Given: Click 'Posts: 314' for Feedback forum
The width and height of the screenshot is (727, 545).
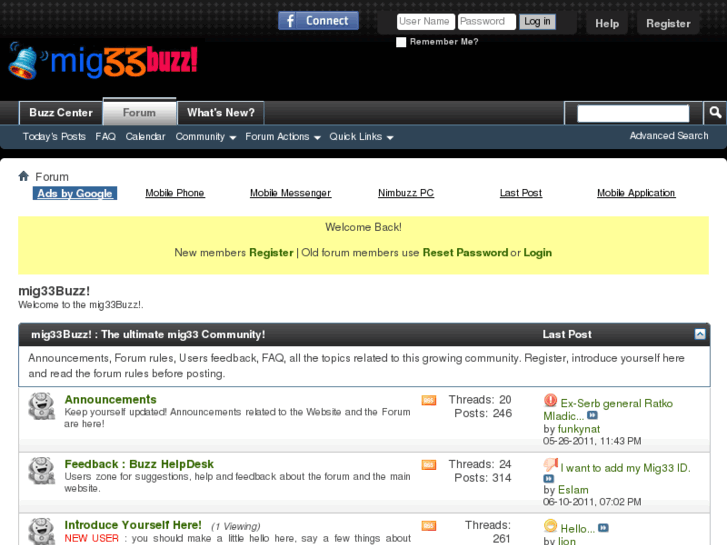Looking at the screenshot, I should pyautogui.click(x=483, y=478).
